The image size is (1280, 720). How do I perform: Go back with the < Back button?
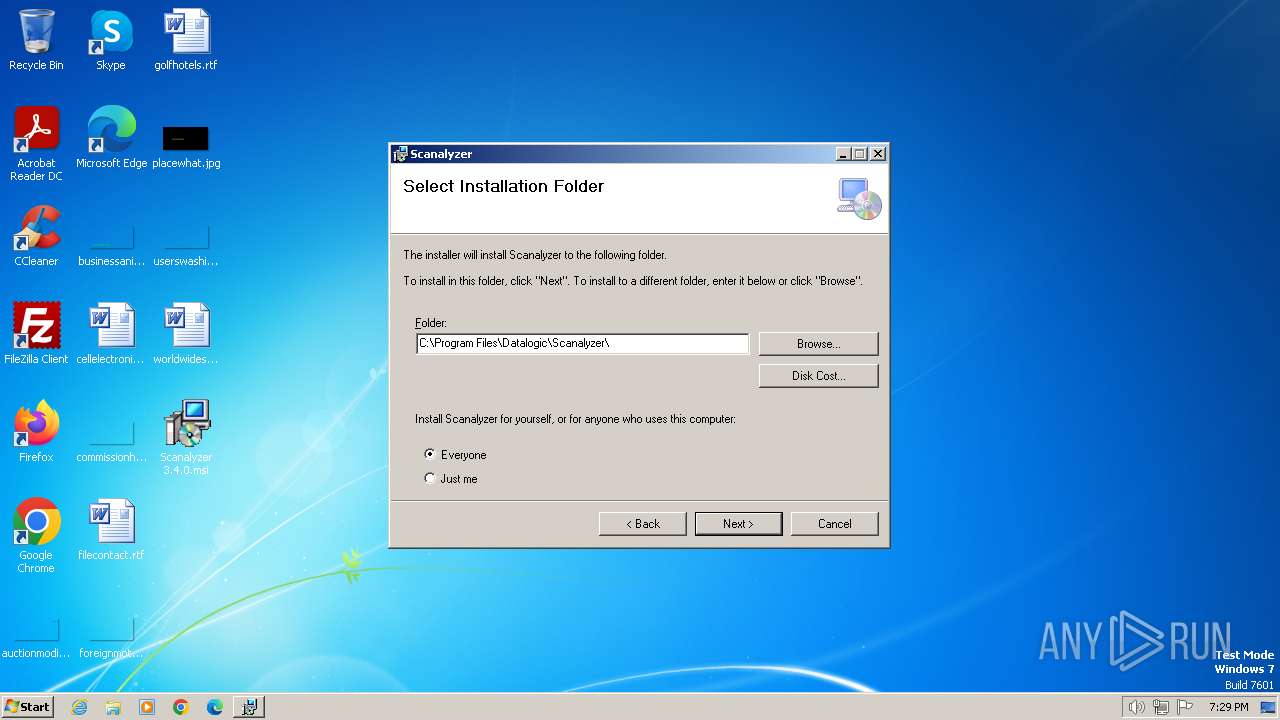click(643, 524)
